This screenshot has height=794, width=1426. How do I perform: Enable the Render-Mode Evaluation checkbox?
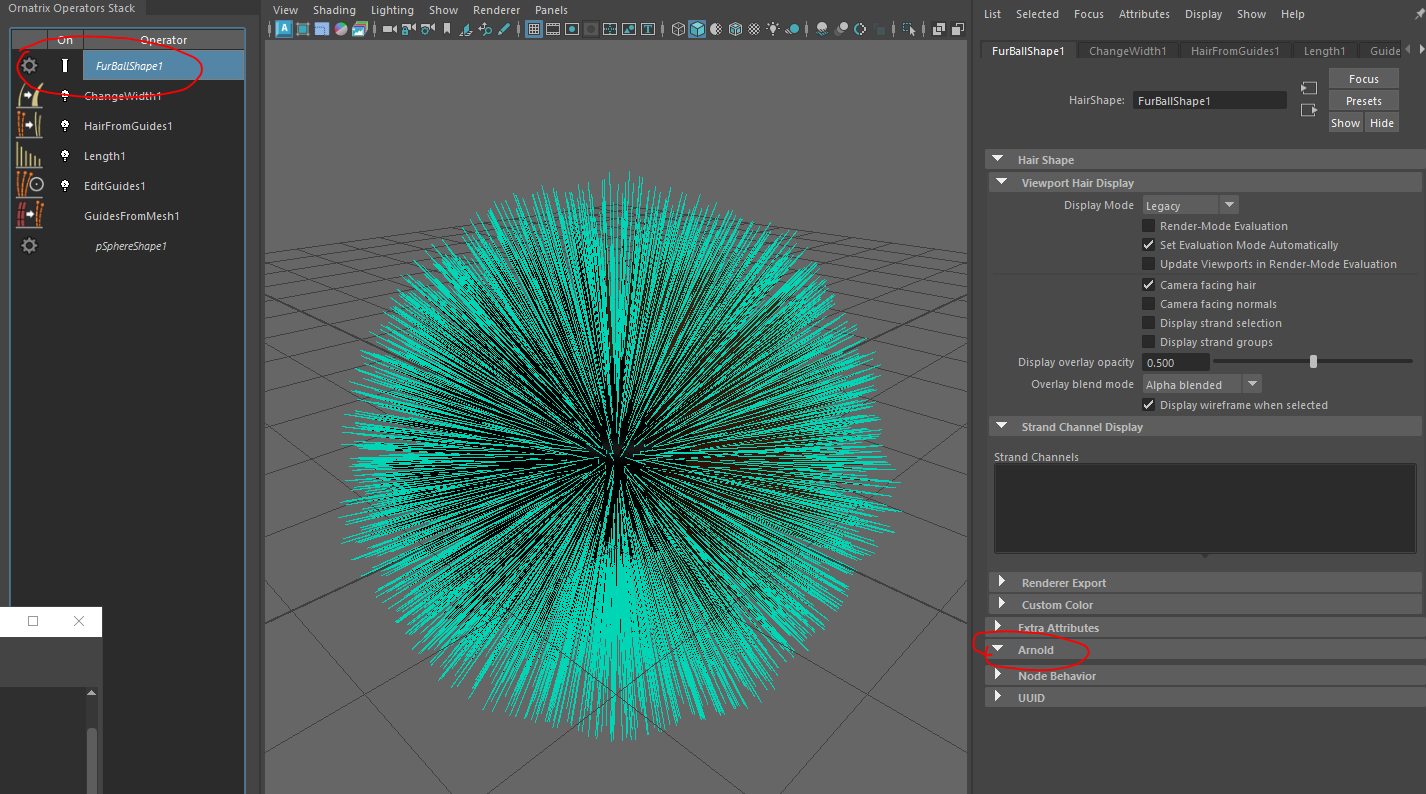coord(1149,226)
